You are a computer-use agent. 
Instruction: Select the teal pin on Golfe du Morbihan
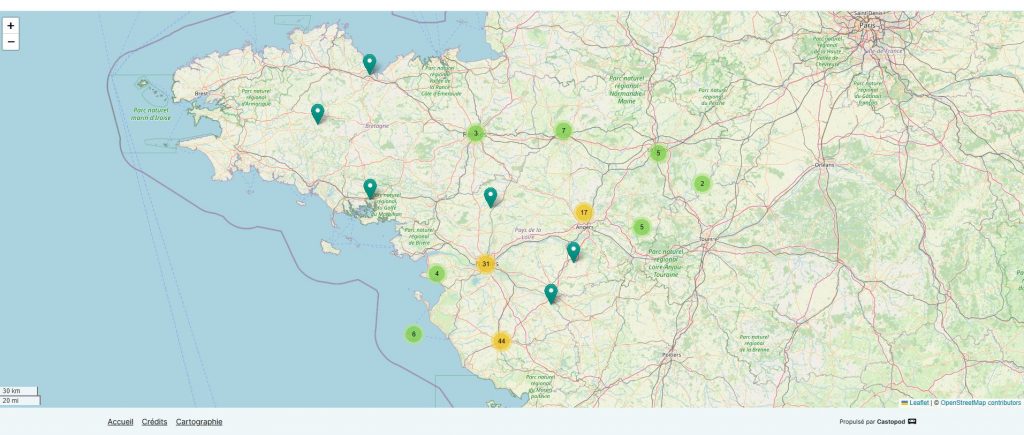click(x=370, y=188)
